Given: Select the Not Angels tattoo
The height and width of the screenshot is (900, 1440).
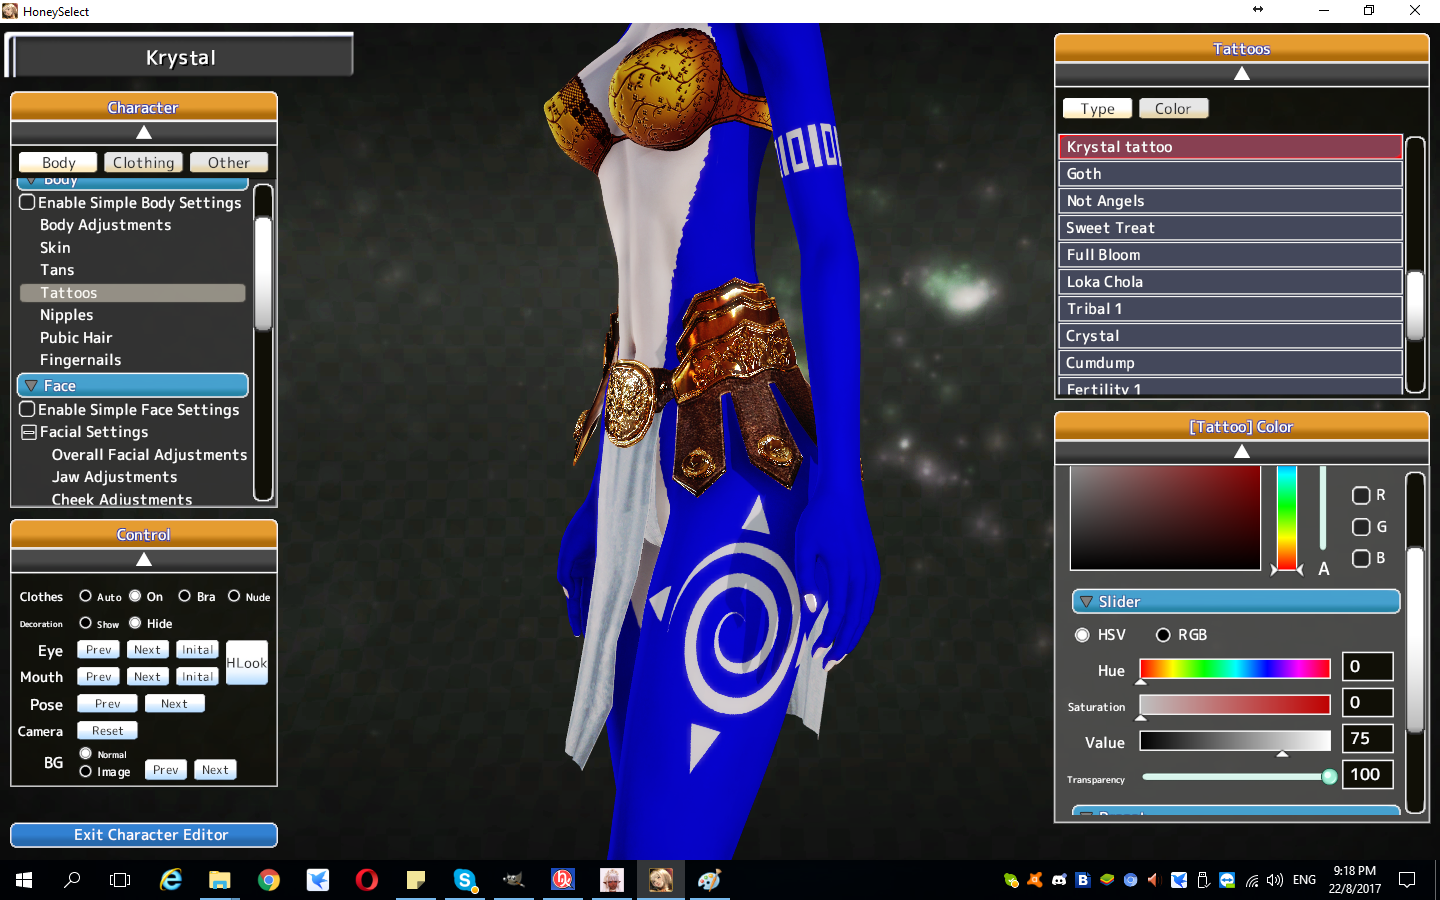Looking at the screenshot, I should click(1230, 201).
